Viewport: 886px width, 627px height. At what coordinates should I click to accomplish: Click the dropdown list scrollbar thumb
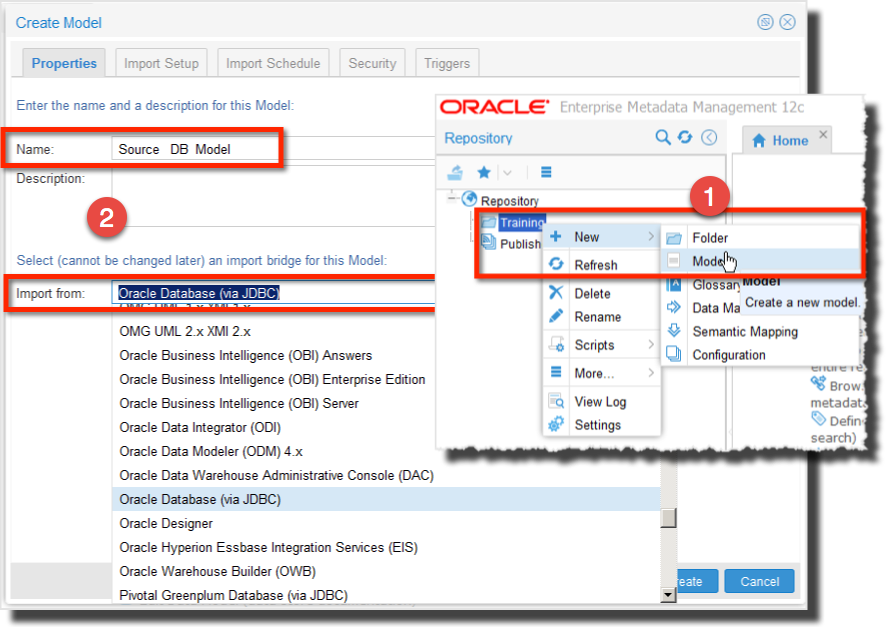point(668,518)
